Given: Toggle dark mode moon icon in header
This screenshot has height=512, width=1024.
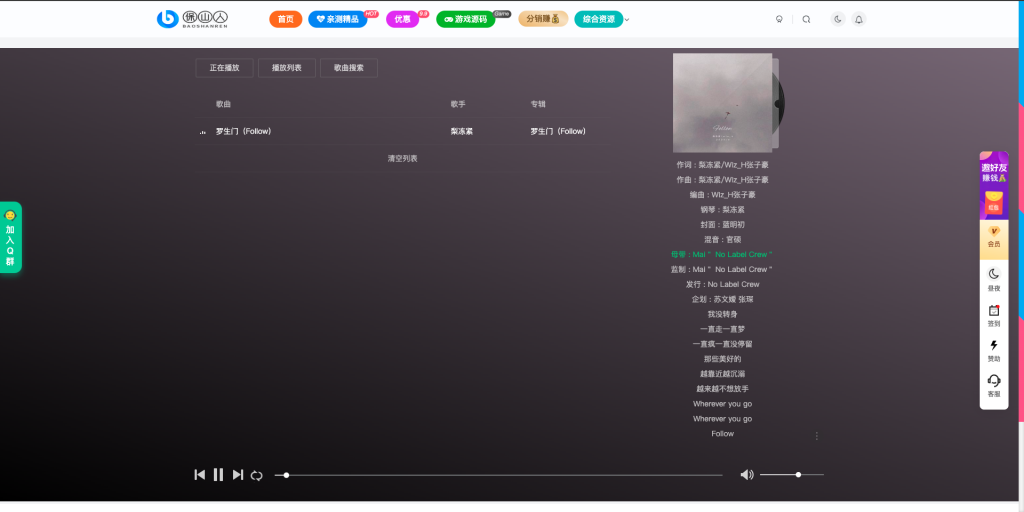Looking at the screenshot, I should 838,20.
